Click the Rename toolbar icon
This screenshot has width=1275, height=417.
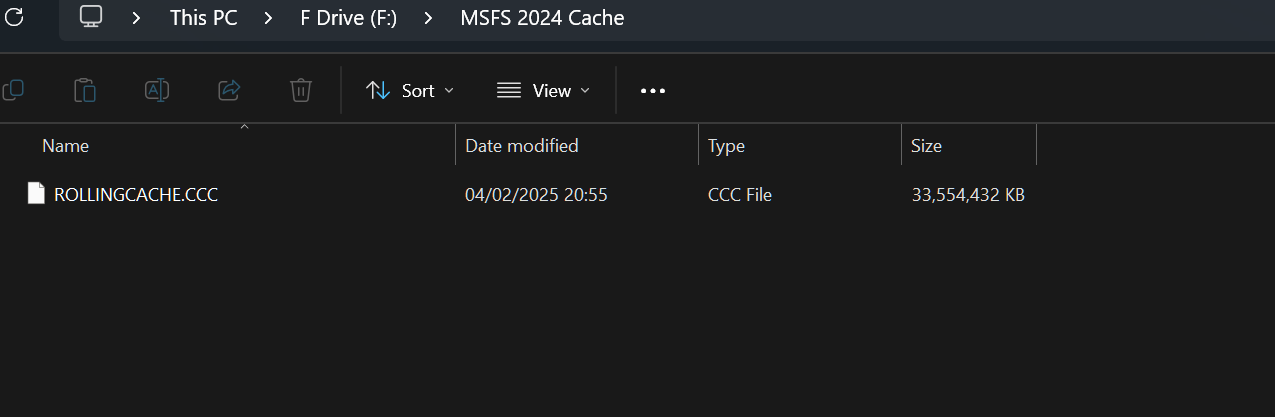coord(157,90)
